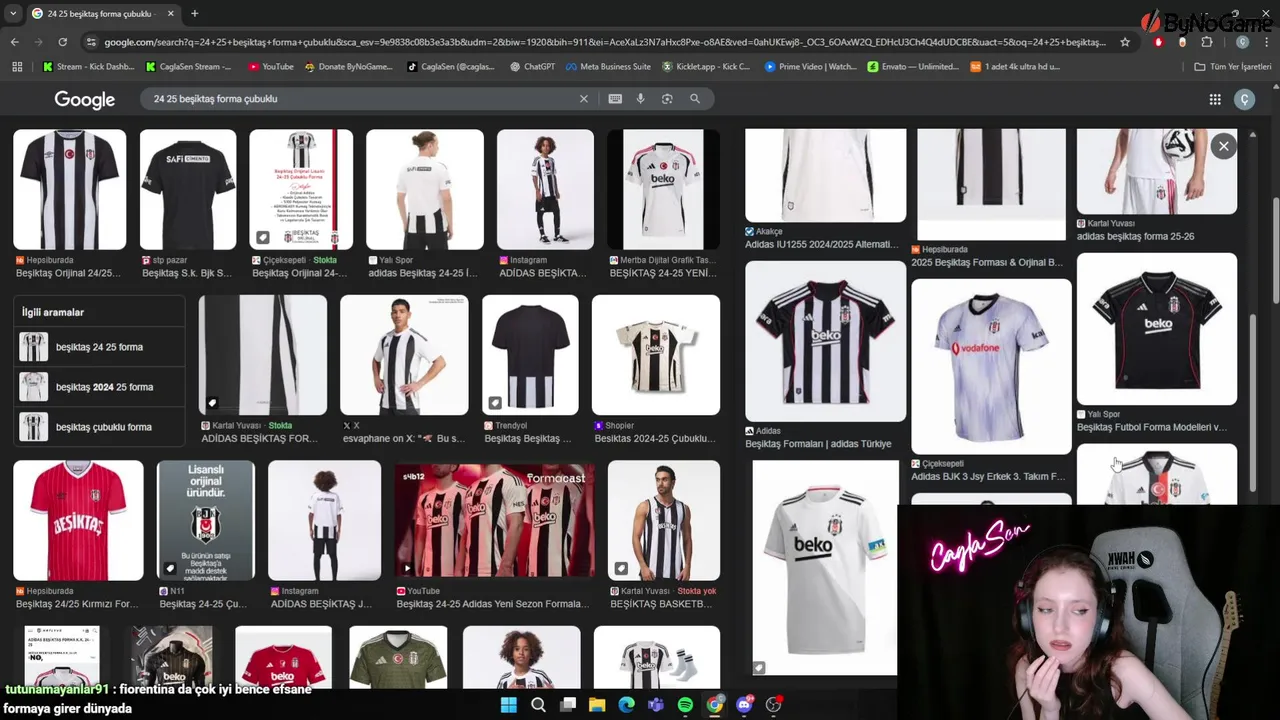Open Windows taskbar search
This screenshot has width=1280, height=720.
tap(538, 705)
